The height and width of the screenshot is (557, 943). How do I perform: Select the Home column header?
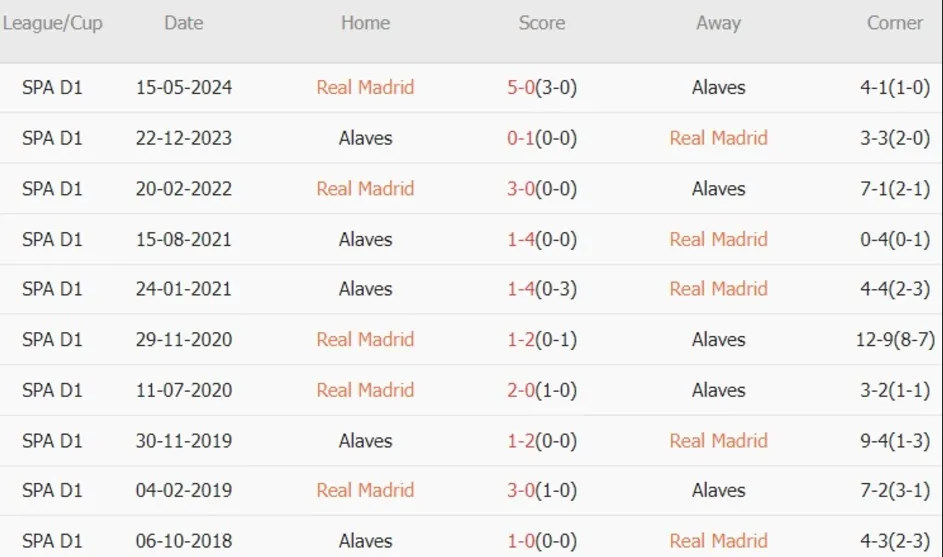(x=365, y=23)
